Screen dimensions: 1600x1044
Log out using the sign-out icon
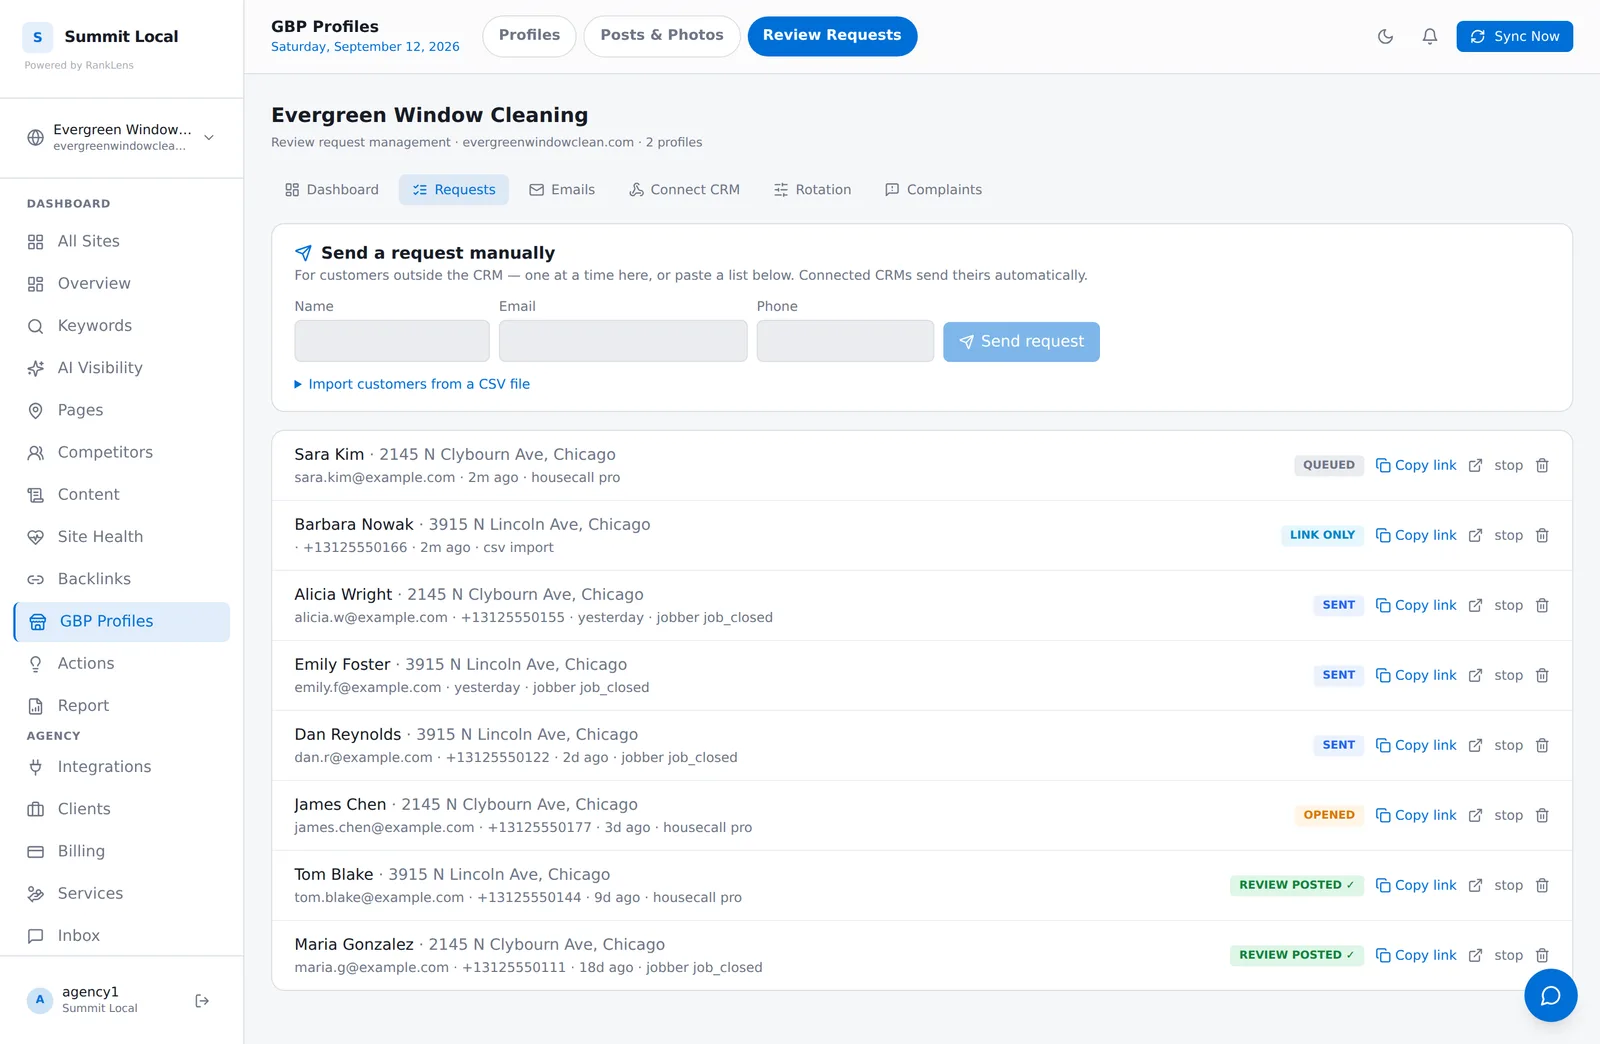point(202,1001)
